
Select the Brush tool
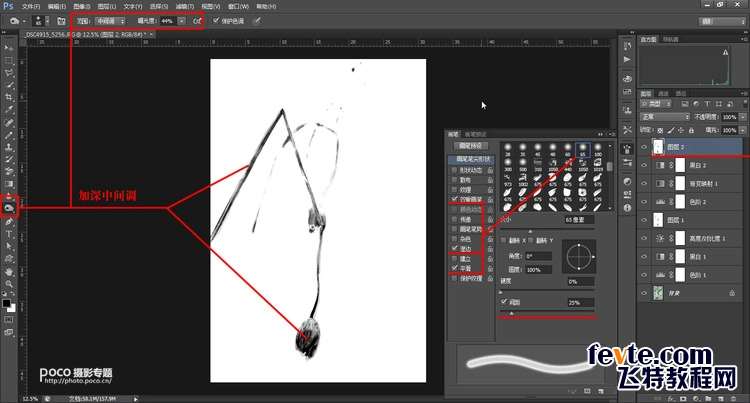click(x=9, y=135)
